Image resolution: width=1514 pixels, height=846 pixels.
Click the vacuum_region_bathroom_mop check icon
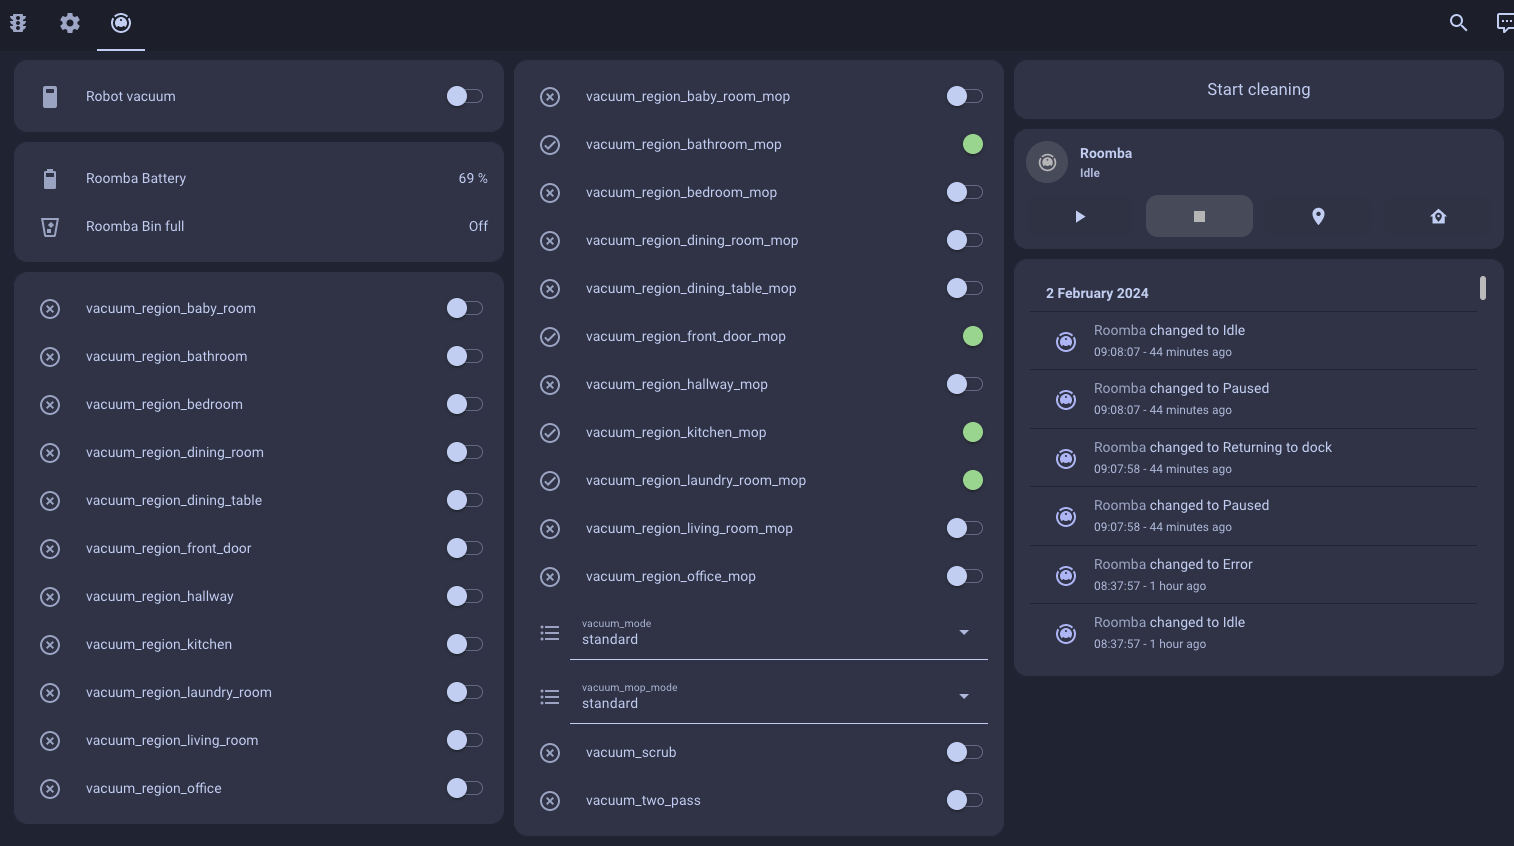tap(550, 145)
